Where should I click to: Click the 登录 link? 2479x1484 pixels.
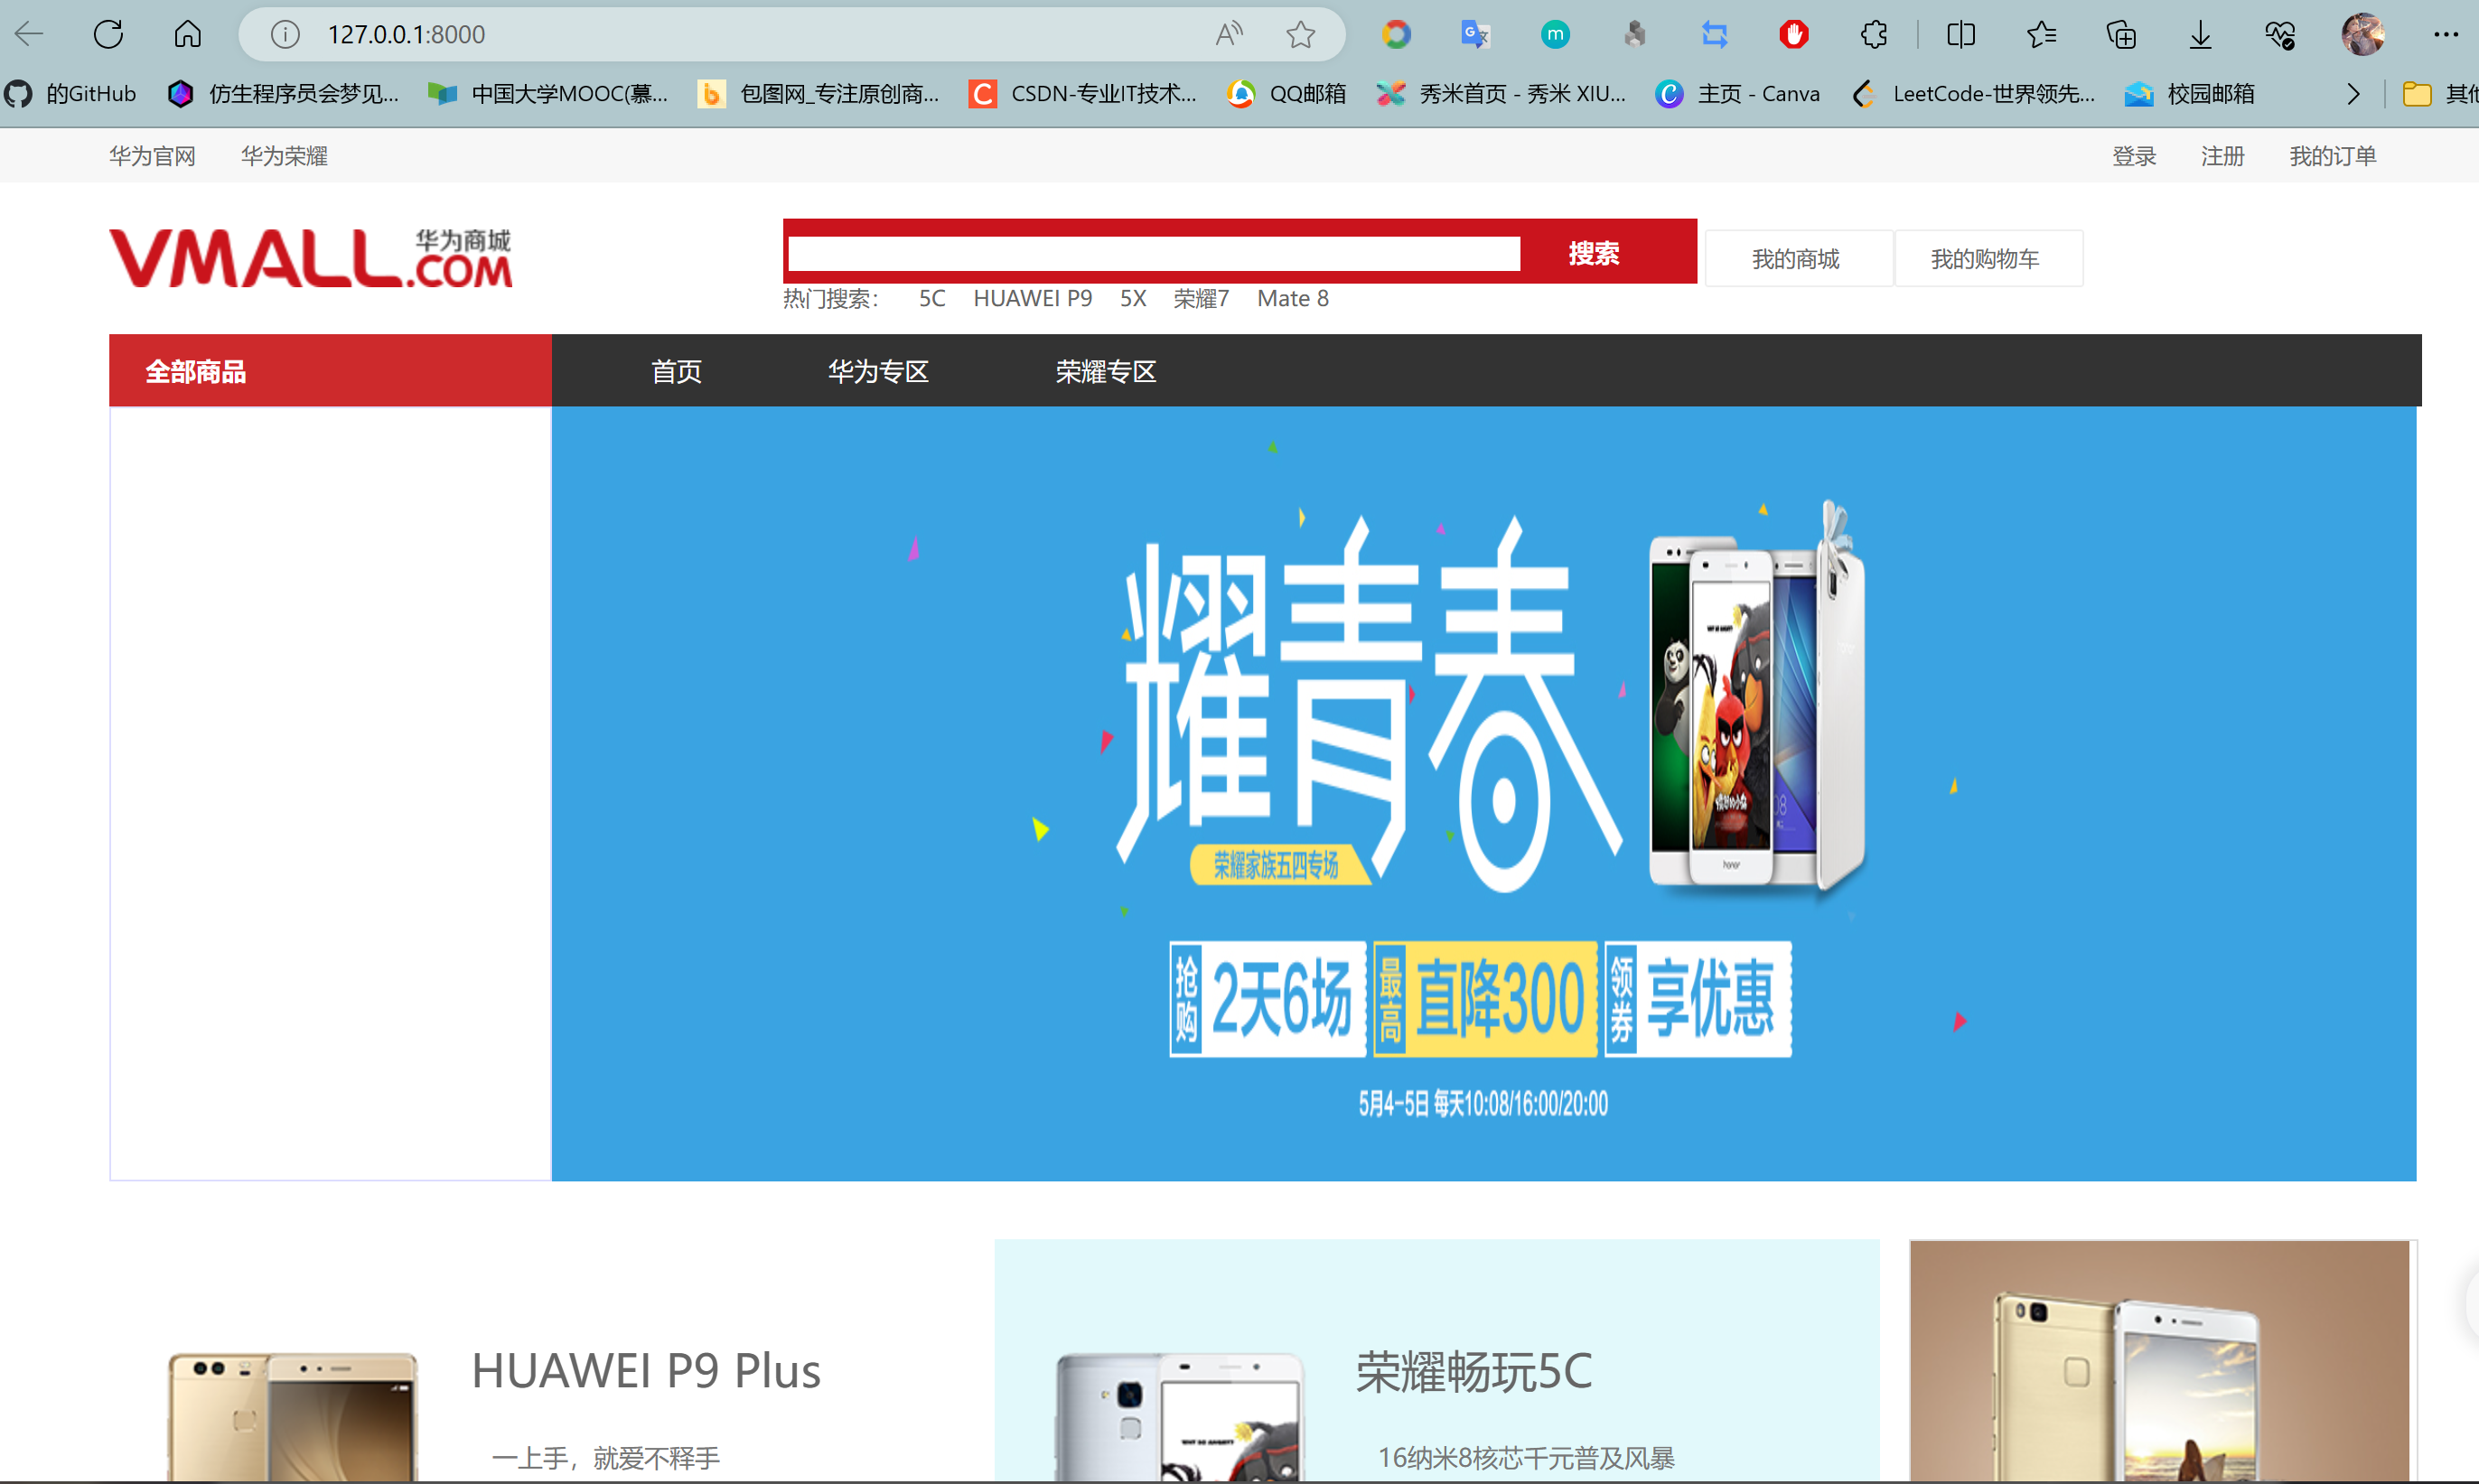[2134, 156]
